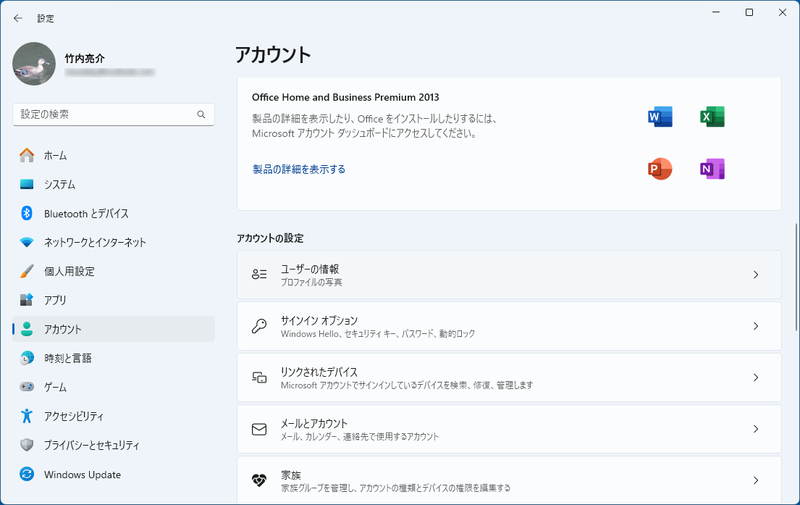Viewport: 800px width, 505px height.
Task: Minimize the settings window
Action: (x=716, y=12)
